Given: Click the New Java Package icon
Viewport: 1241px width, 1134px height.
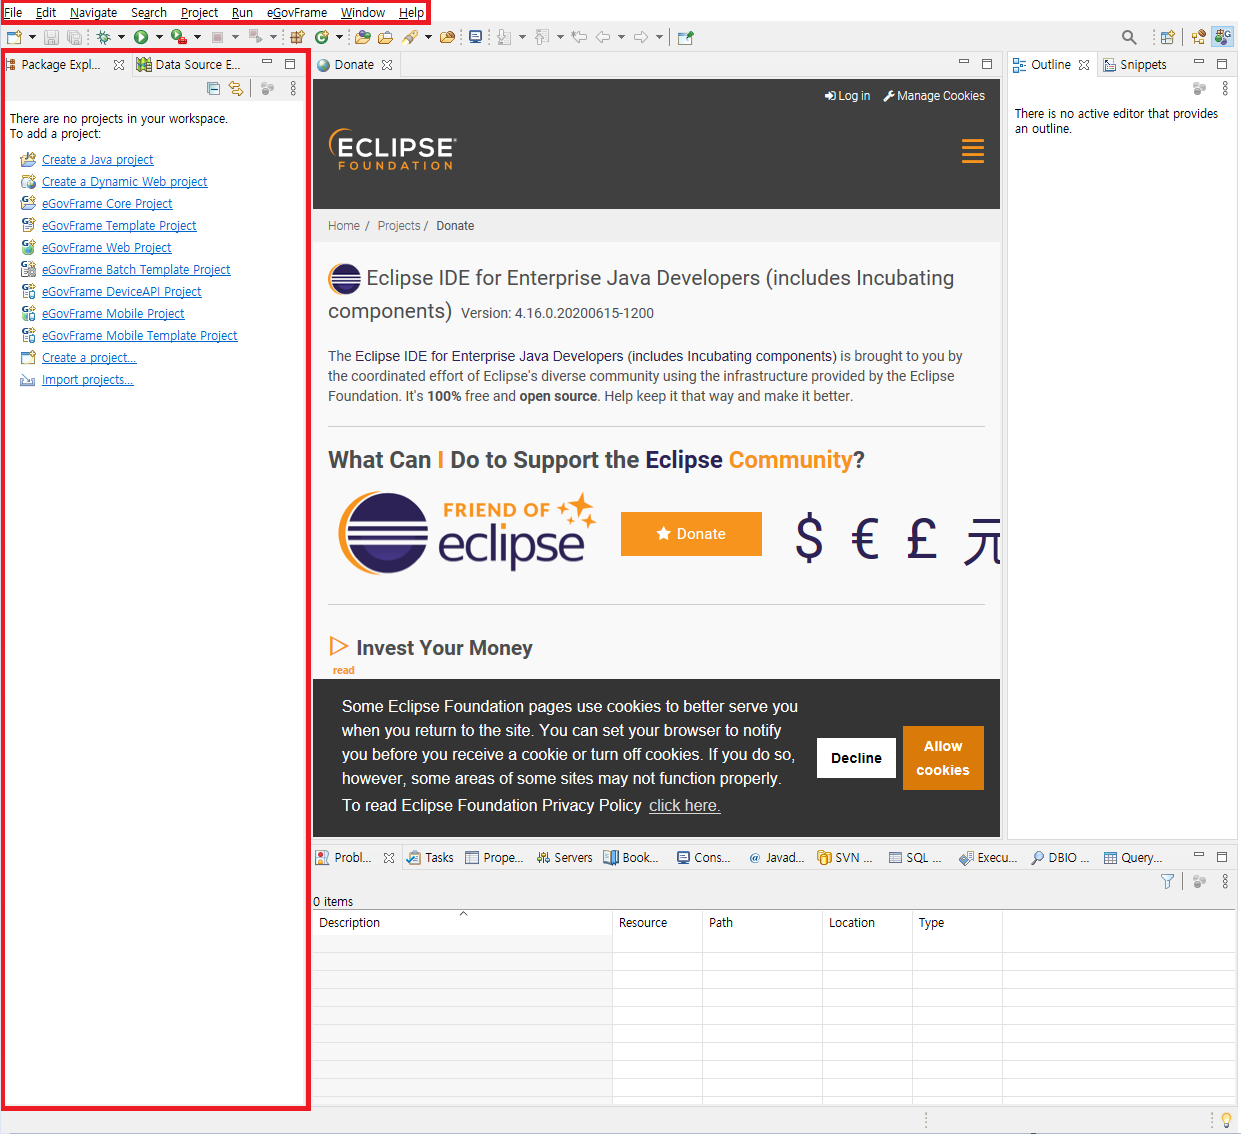Looking at the screenshot, I should (x=297, y=37).
